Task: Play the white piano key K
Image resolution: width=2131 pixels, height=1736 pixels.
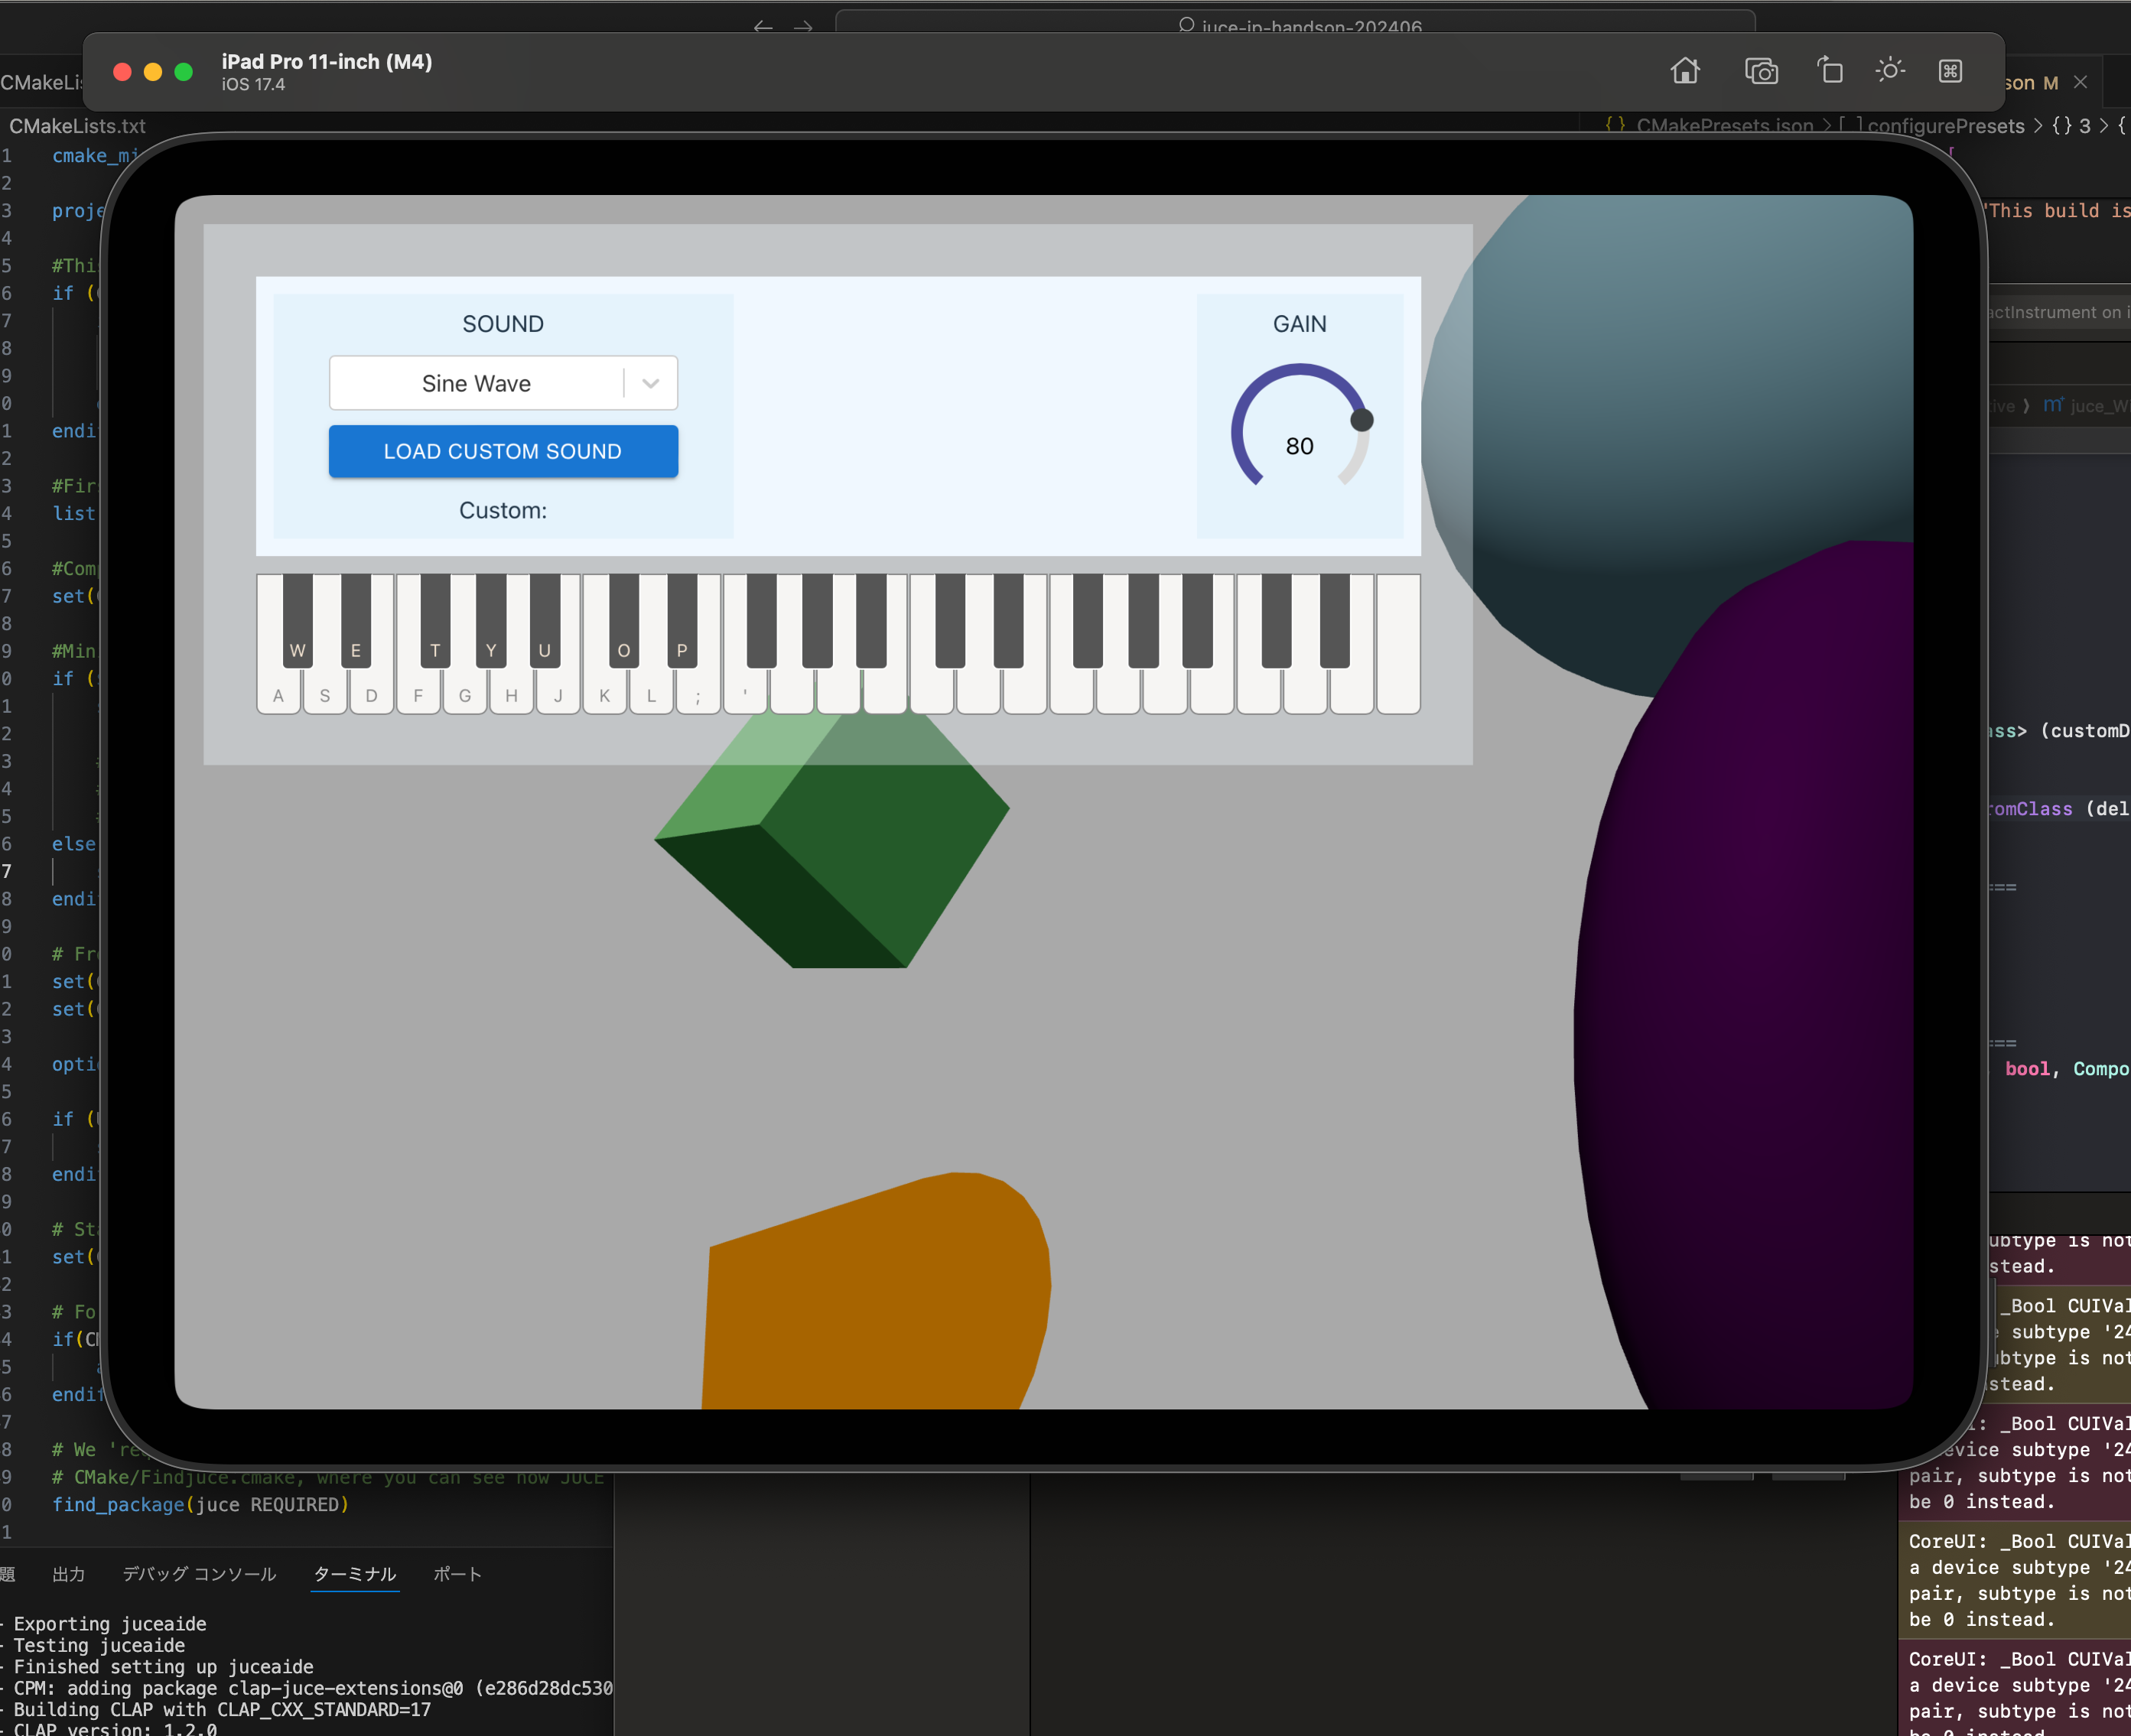Action: point(605,692)
